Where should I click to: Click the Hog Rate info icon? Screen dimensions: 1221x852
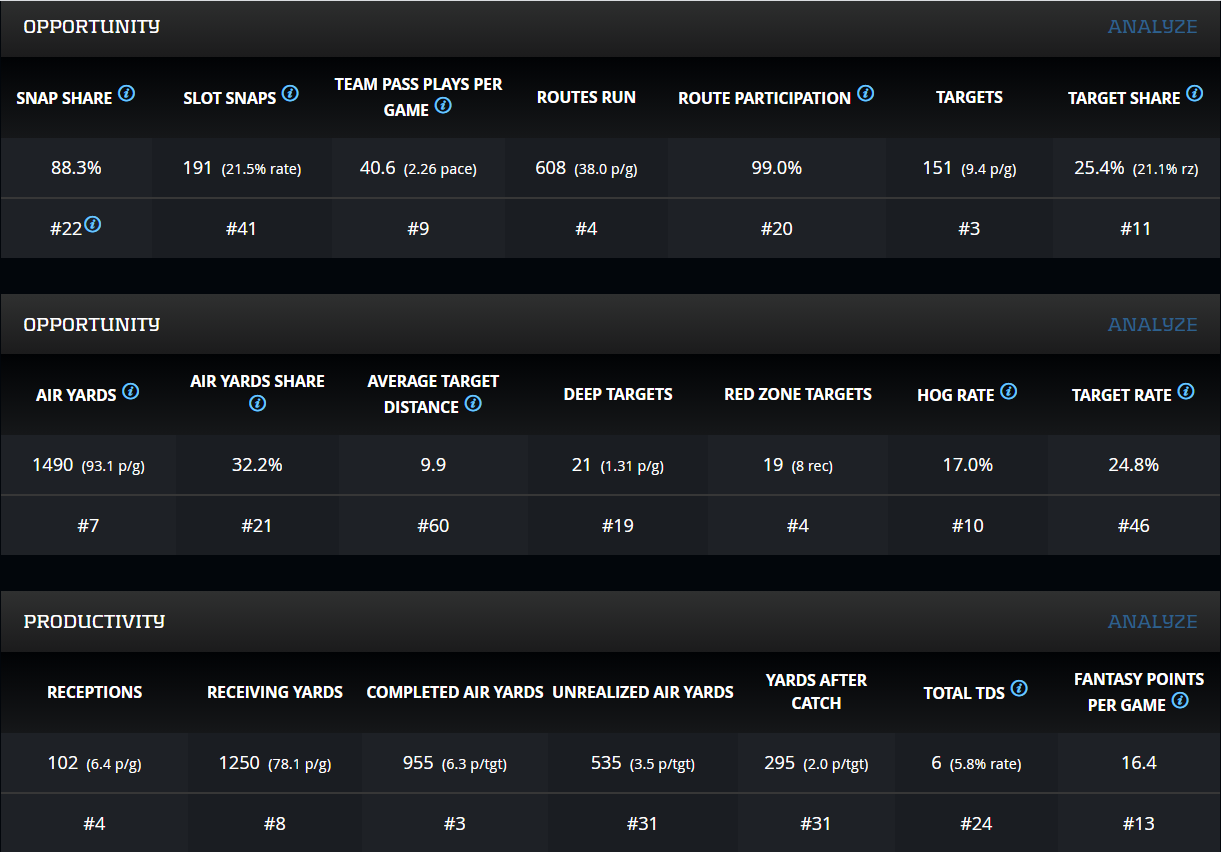pos(1008,391)
